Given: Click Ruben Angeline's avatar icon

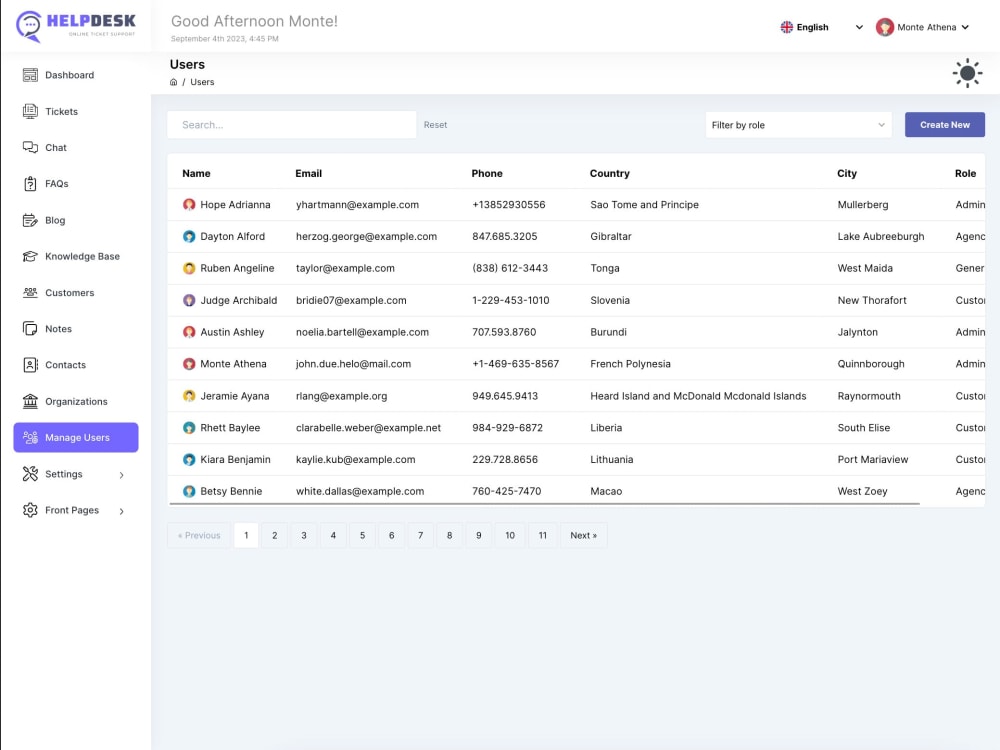Looking at the screenshot, I should coord(189,268).
